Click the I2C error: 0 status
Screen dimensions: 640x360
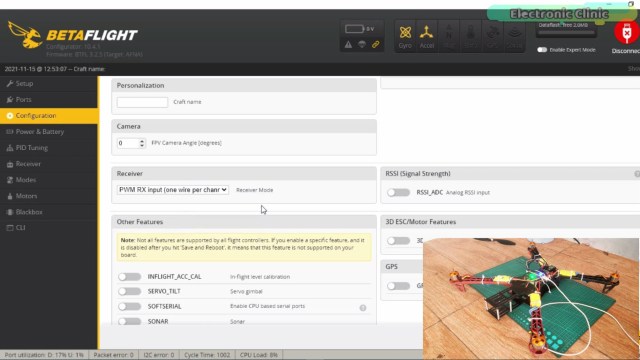pos(159,355)
